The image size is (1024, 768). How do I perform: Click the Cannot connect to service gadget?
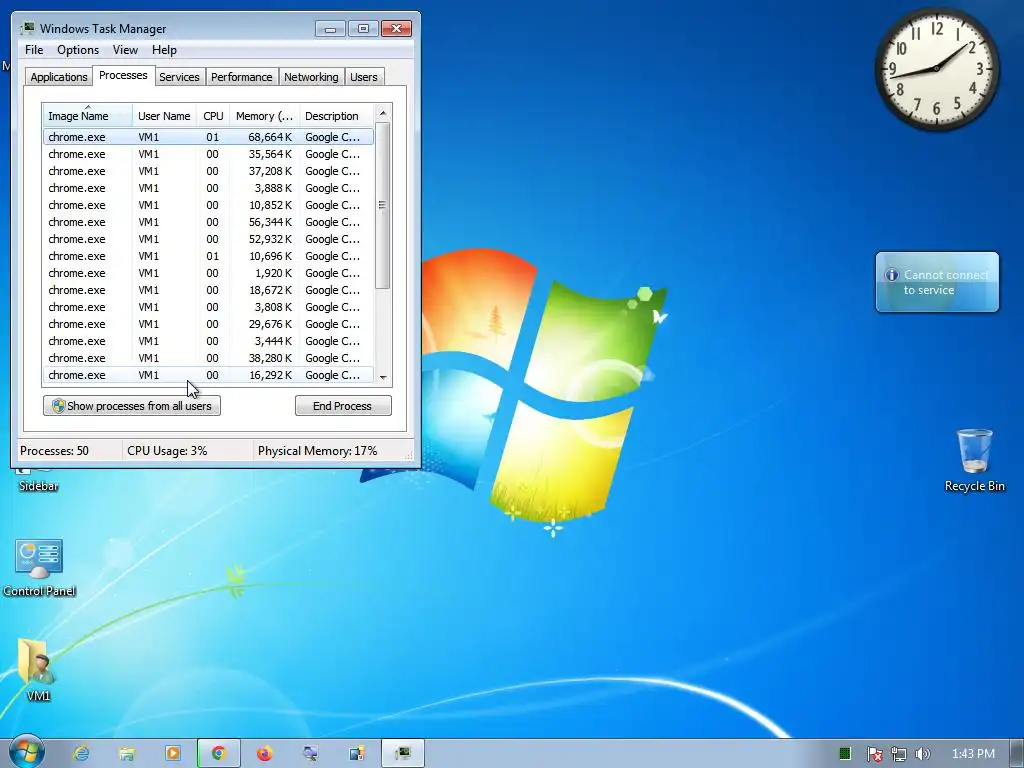pos(937,282)
